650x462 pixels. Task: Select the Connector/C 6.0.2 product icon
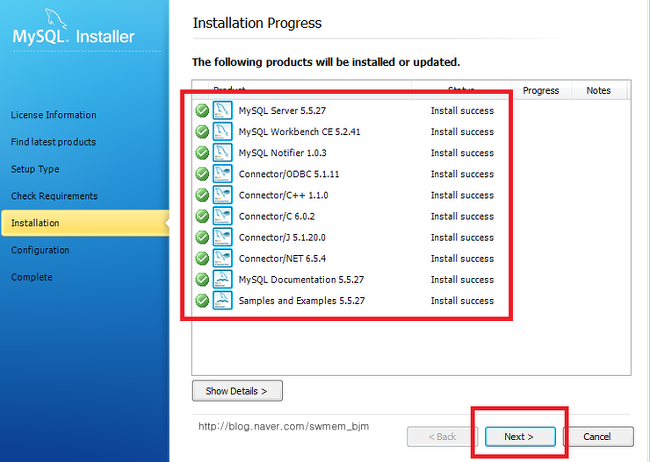pyautogui.click(x=223, y=216)
